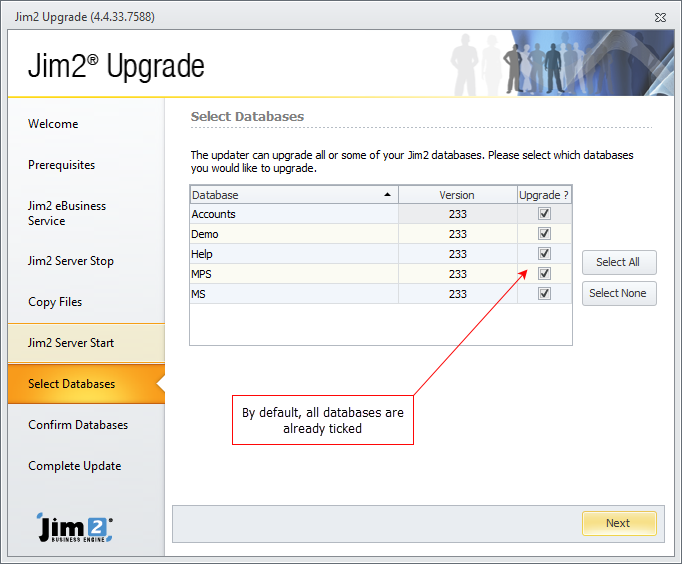This screenshot has width=682, height=564.
Task: Go to the Prerequisites step
Action: click(x=61, y=165)
